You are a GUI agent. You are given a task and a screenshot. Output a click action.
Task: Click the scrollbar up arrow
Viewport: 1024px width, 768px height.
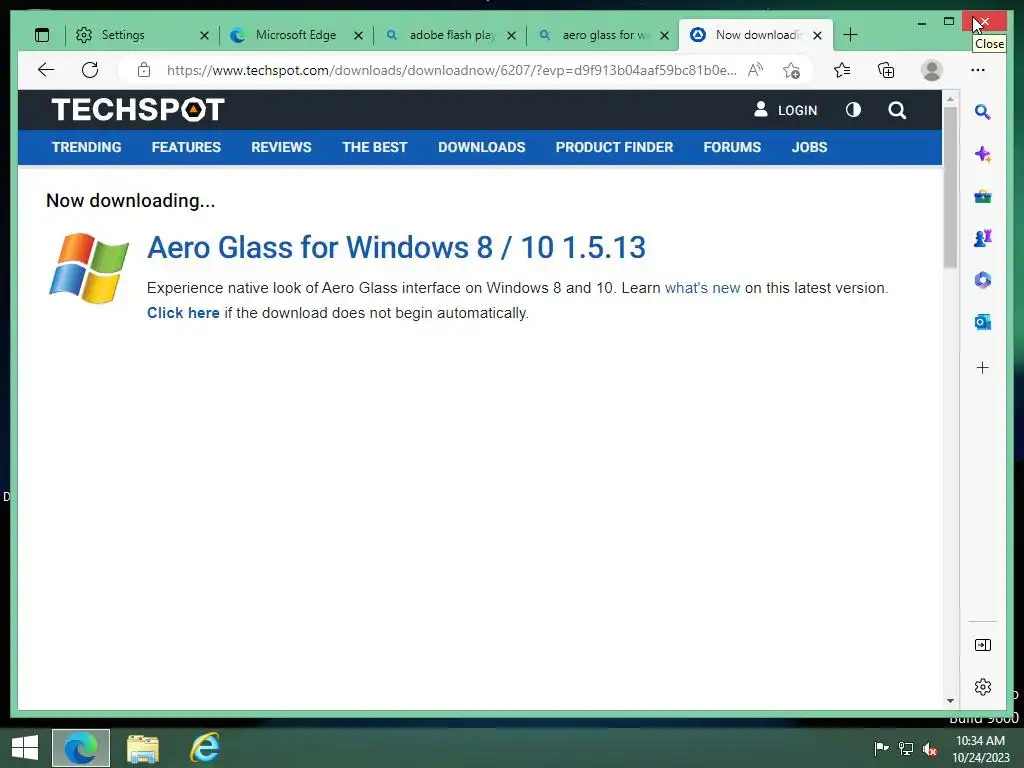pyautogui.click(x=950, y=99)
